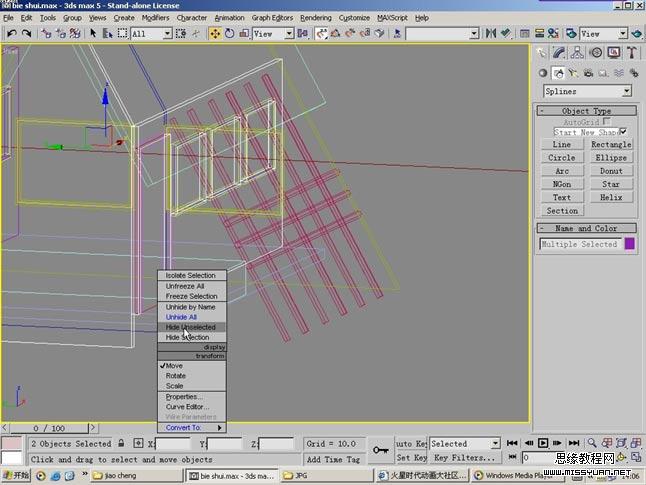646x485 pixels.
Task: Activate Select and Rotate tool
Action: click(229, 33)
